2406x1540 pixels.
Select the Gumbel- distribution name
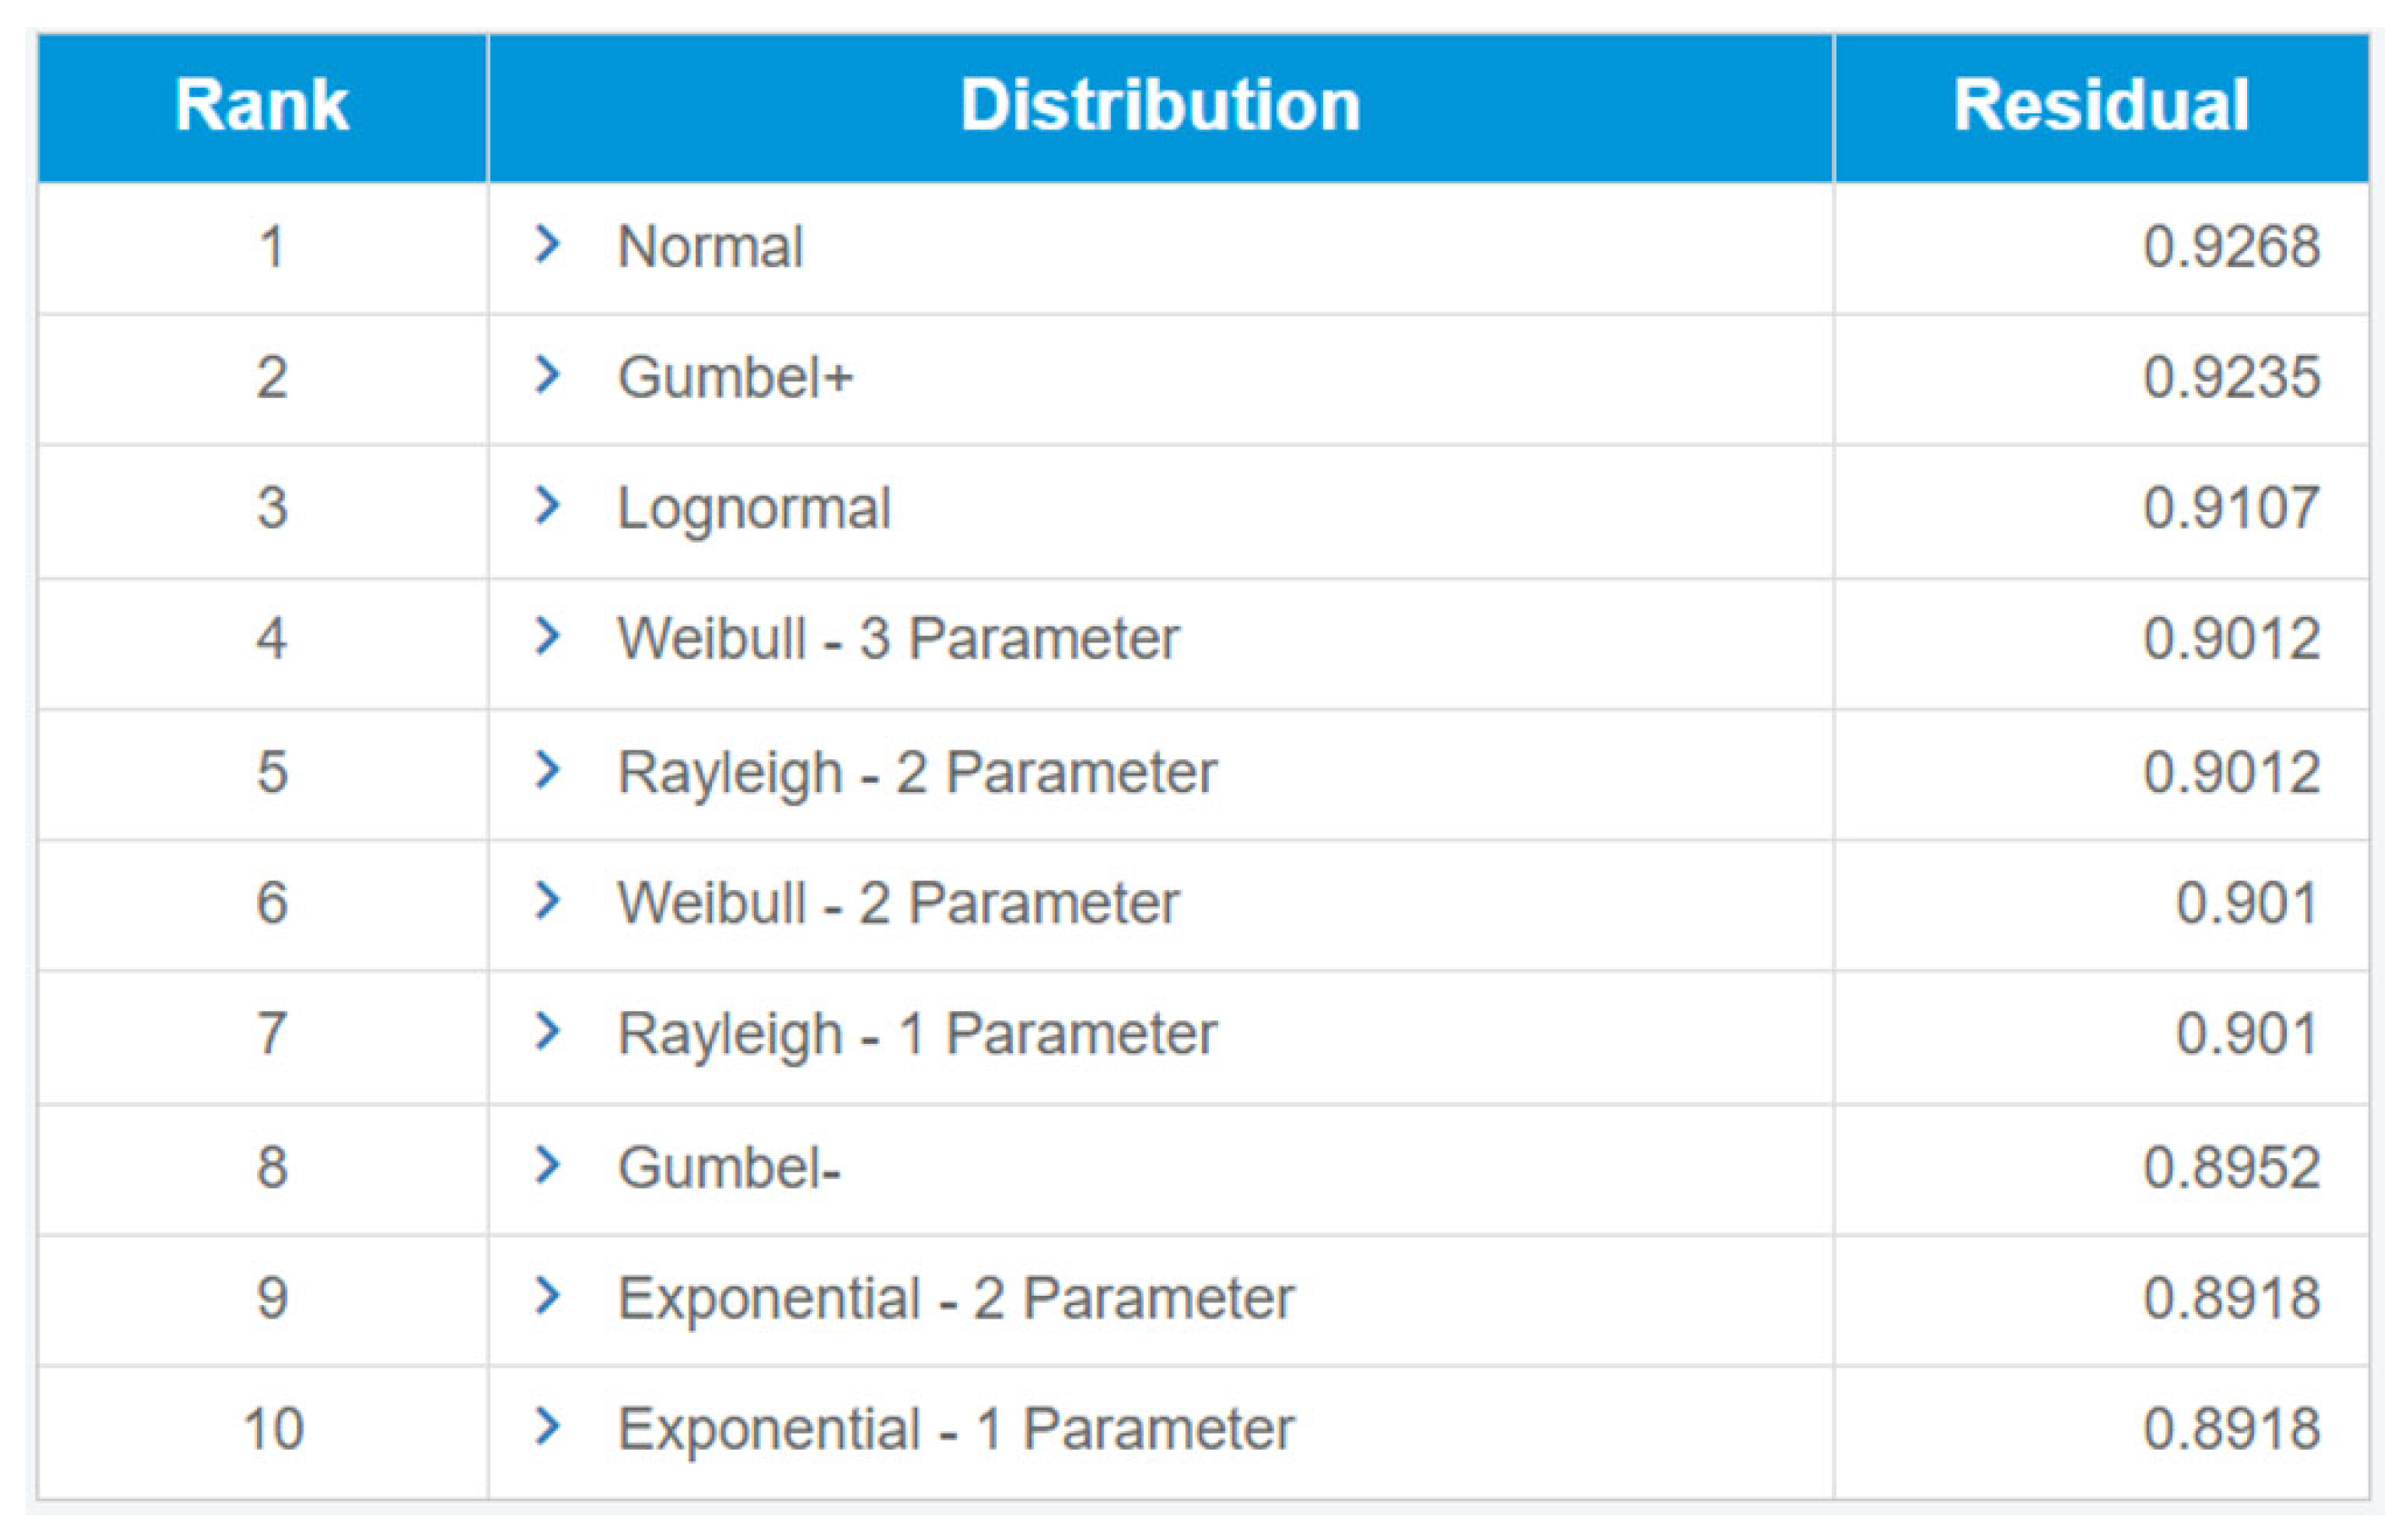tap(729, 1167)
